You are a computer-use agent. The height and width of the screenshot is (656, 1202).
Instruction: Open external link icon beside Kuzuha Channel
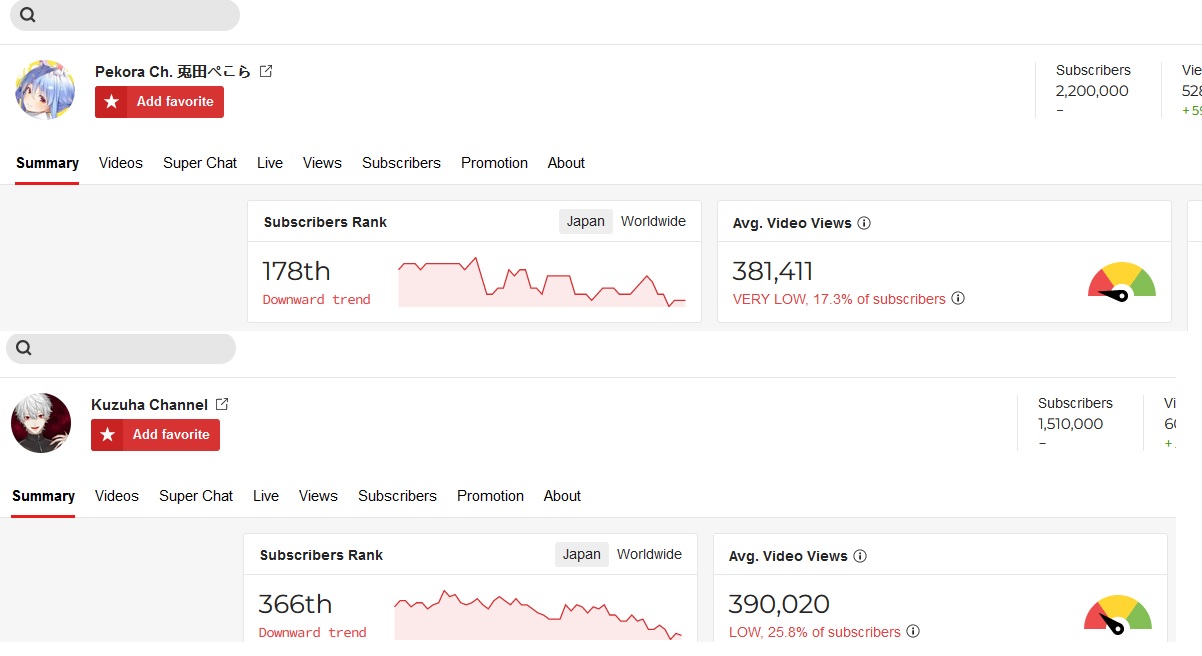click(x=222, y=405)
